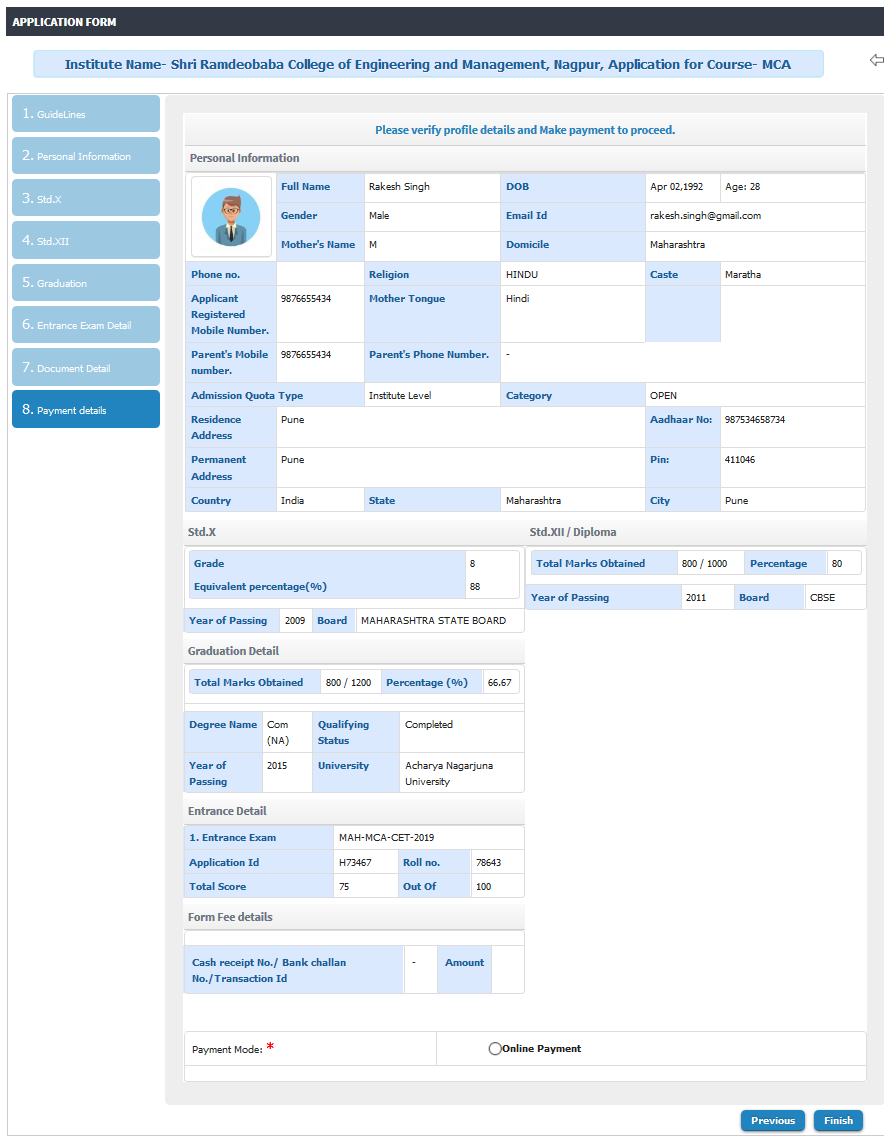Screen dimensions: 892x1142
Task: Click the Amount label in fee details
Action: (x=465, y=963)
